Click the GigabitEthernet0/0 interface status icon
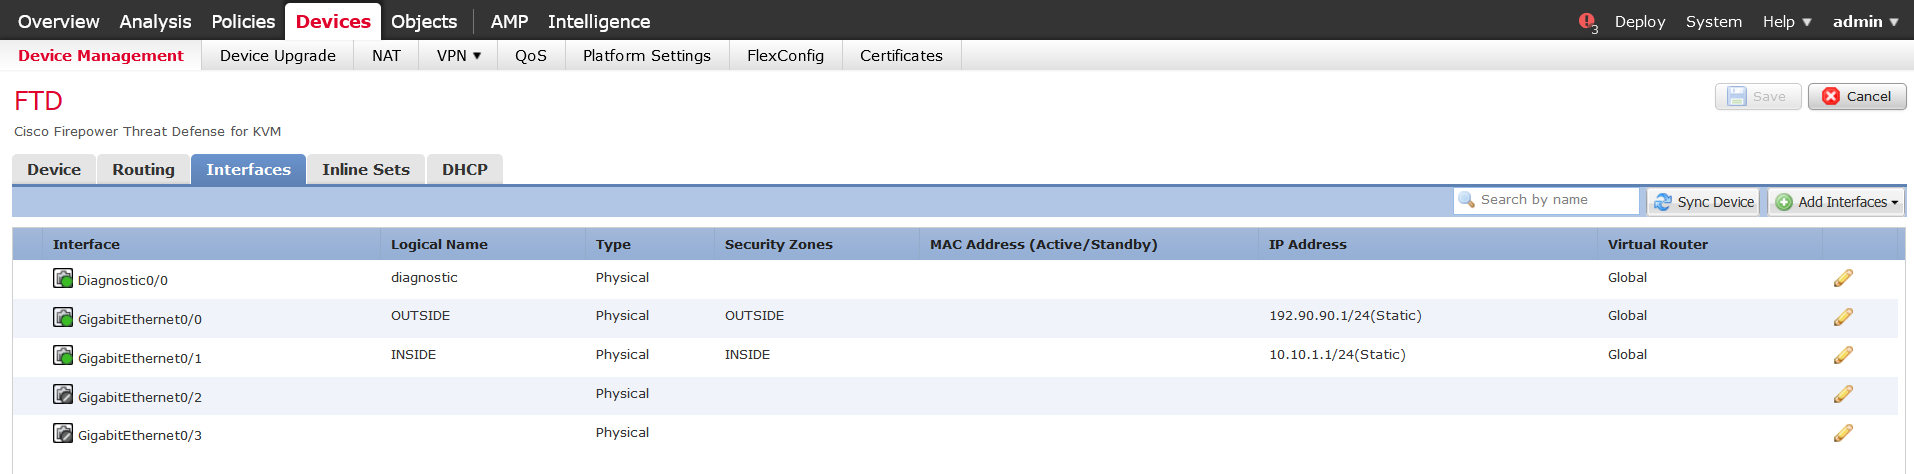The width and height of the screenshot is (1914, 474). 63,317
